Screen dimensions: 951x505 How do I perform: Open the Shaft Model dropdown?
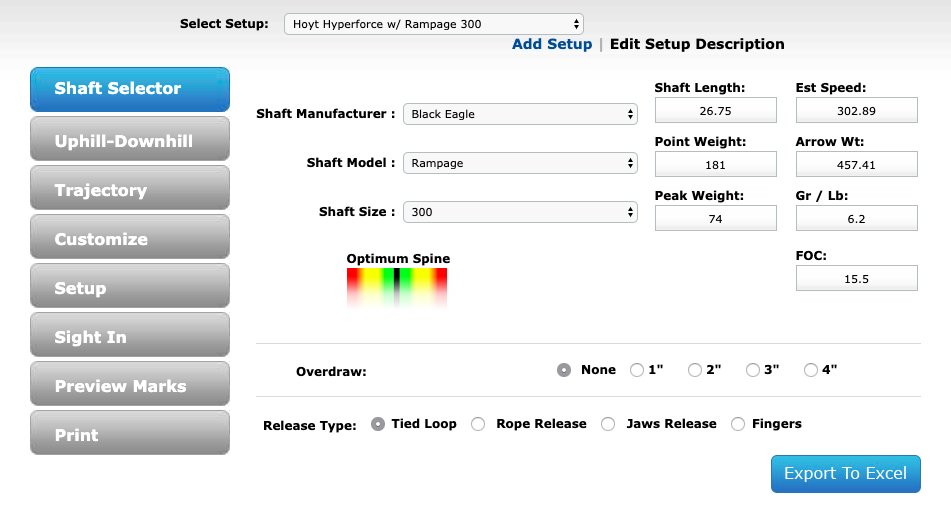coord(520,163)
